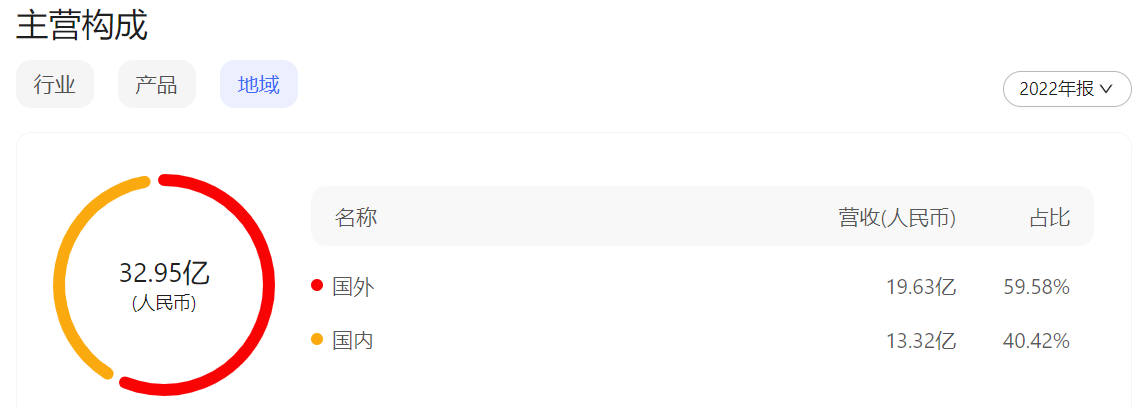Click the red dot next to 国外
Image resolution: width=1140 pixels, height=408 pixels.
click(317, 286)
